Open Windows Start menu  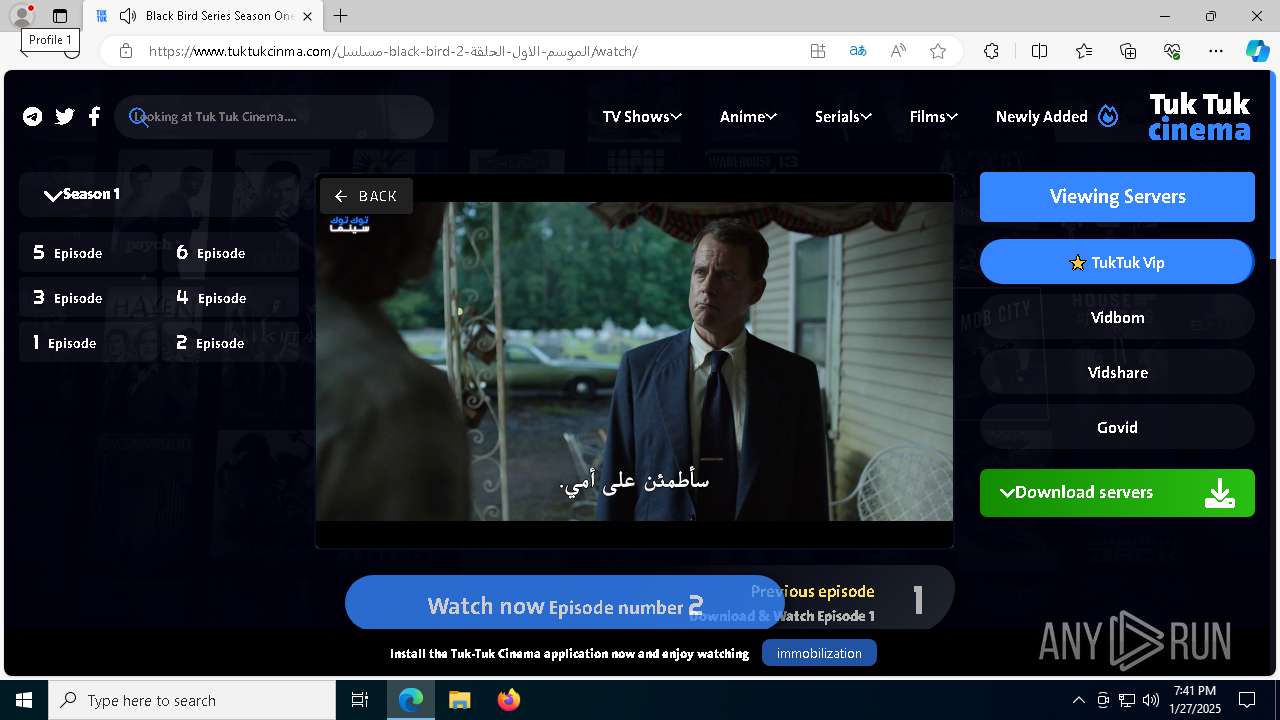pos(24,700)
